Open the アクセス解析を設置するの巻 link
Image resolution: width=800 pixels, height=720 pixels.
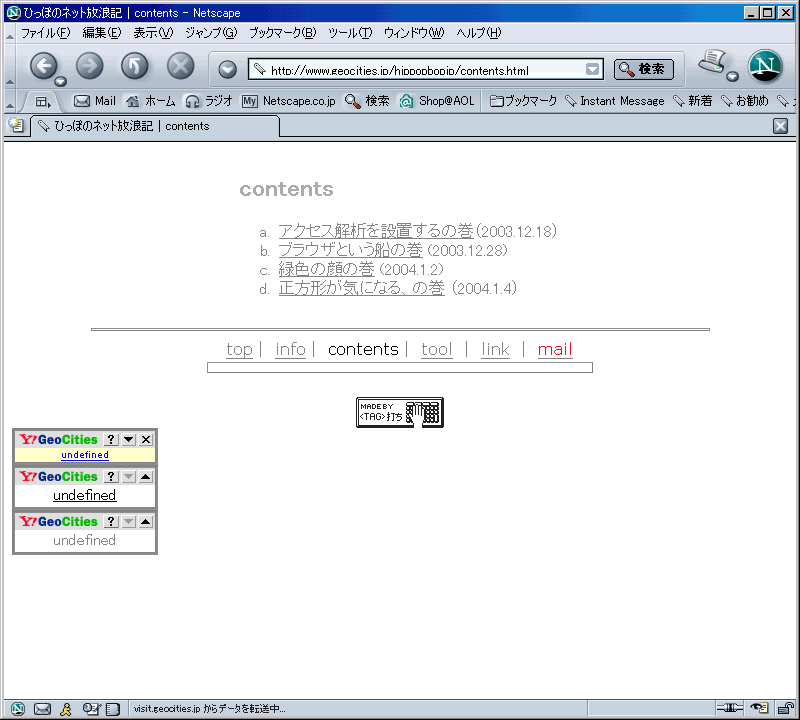tap(376, 231)
